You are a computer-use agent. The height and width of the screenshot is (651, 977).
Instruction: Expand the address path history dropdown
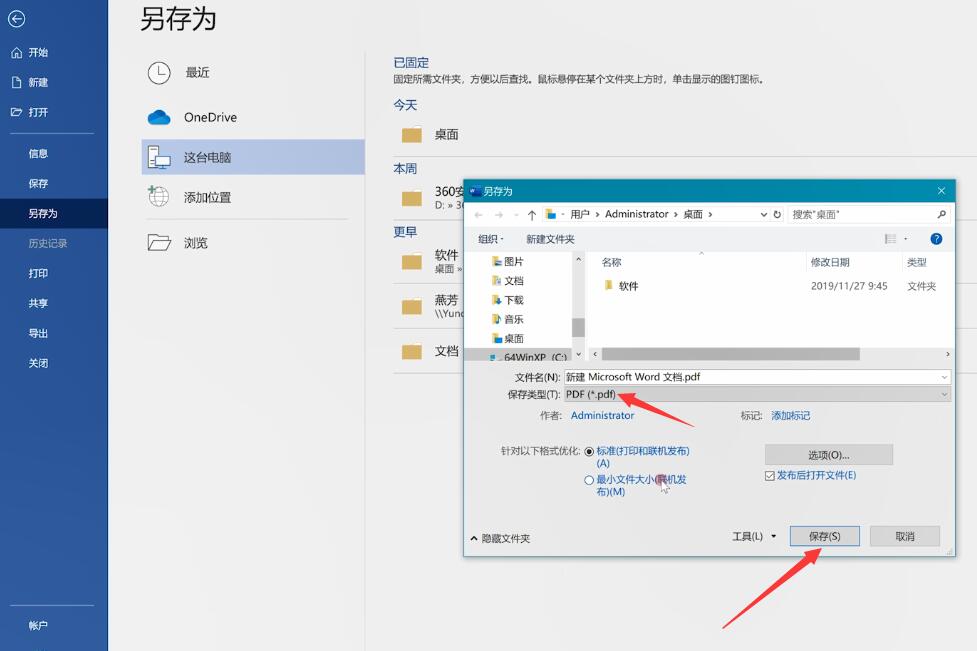click(x=764, y=214)
